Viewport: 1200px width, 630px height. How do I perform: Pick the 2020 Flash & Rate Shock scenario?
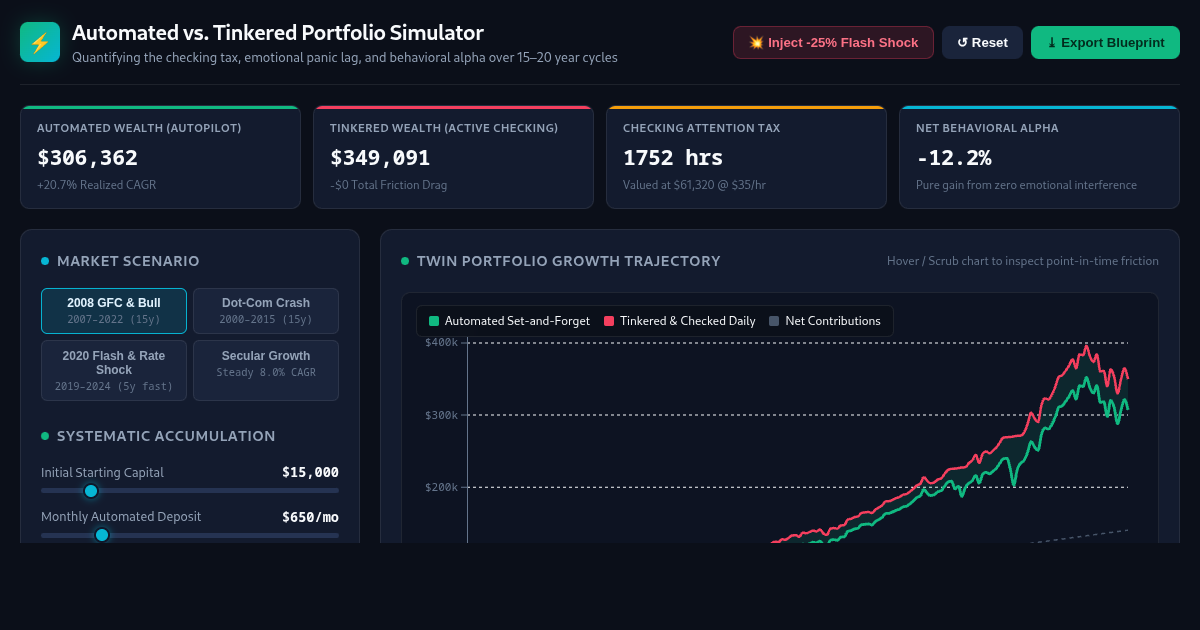(114, 370)
